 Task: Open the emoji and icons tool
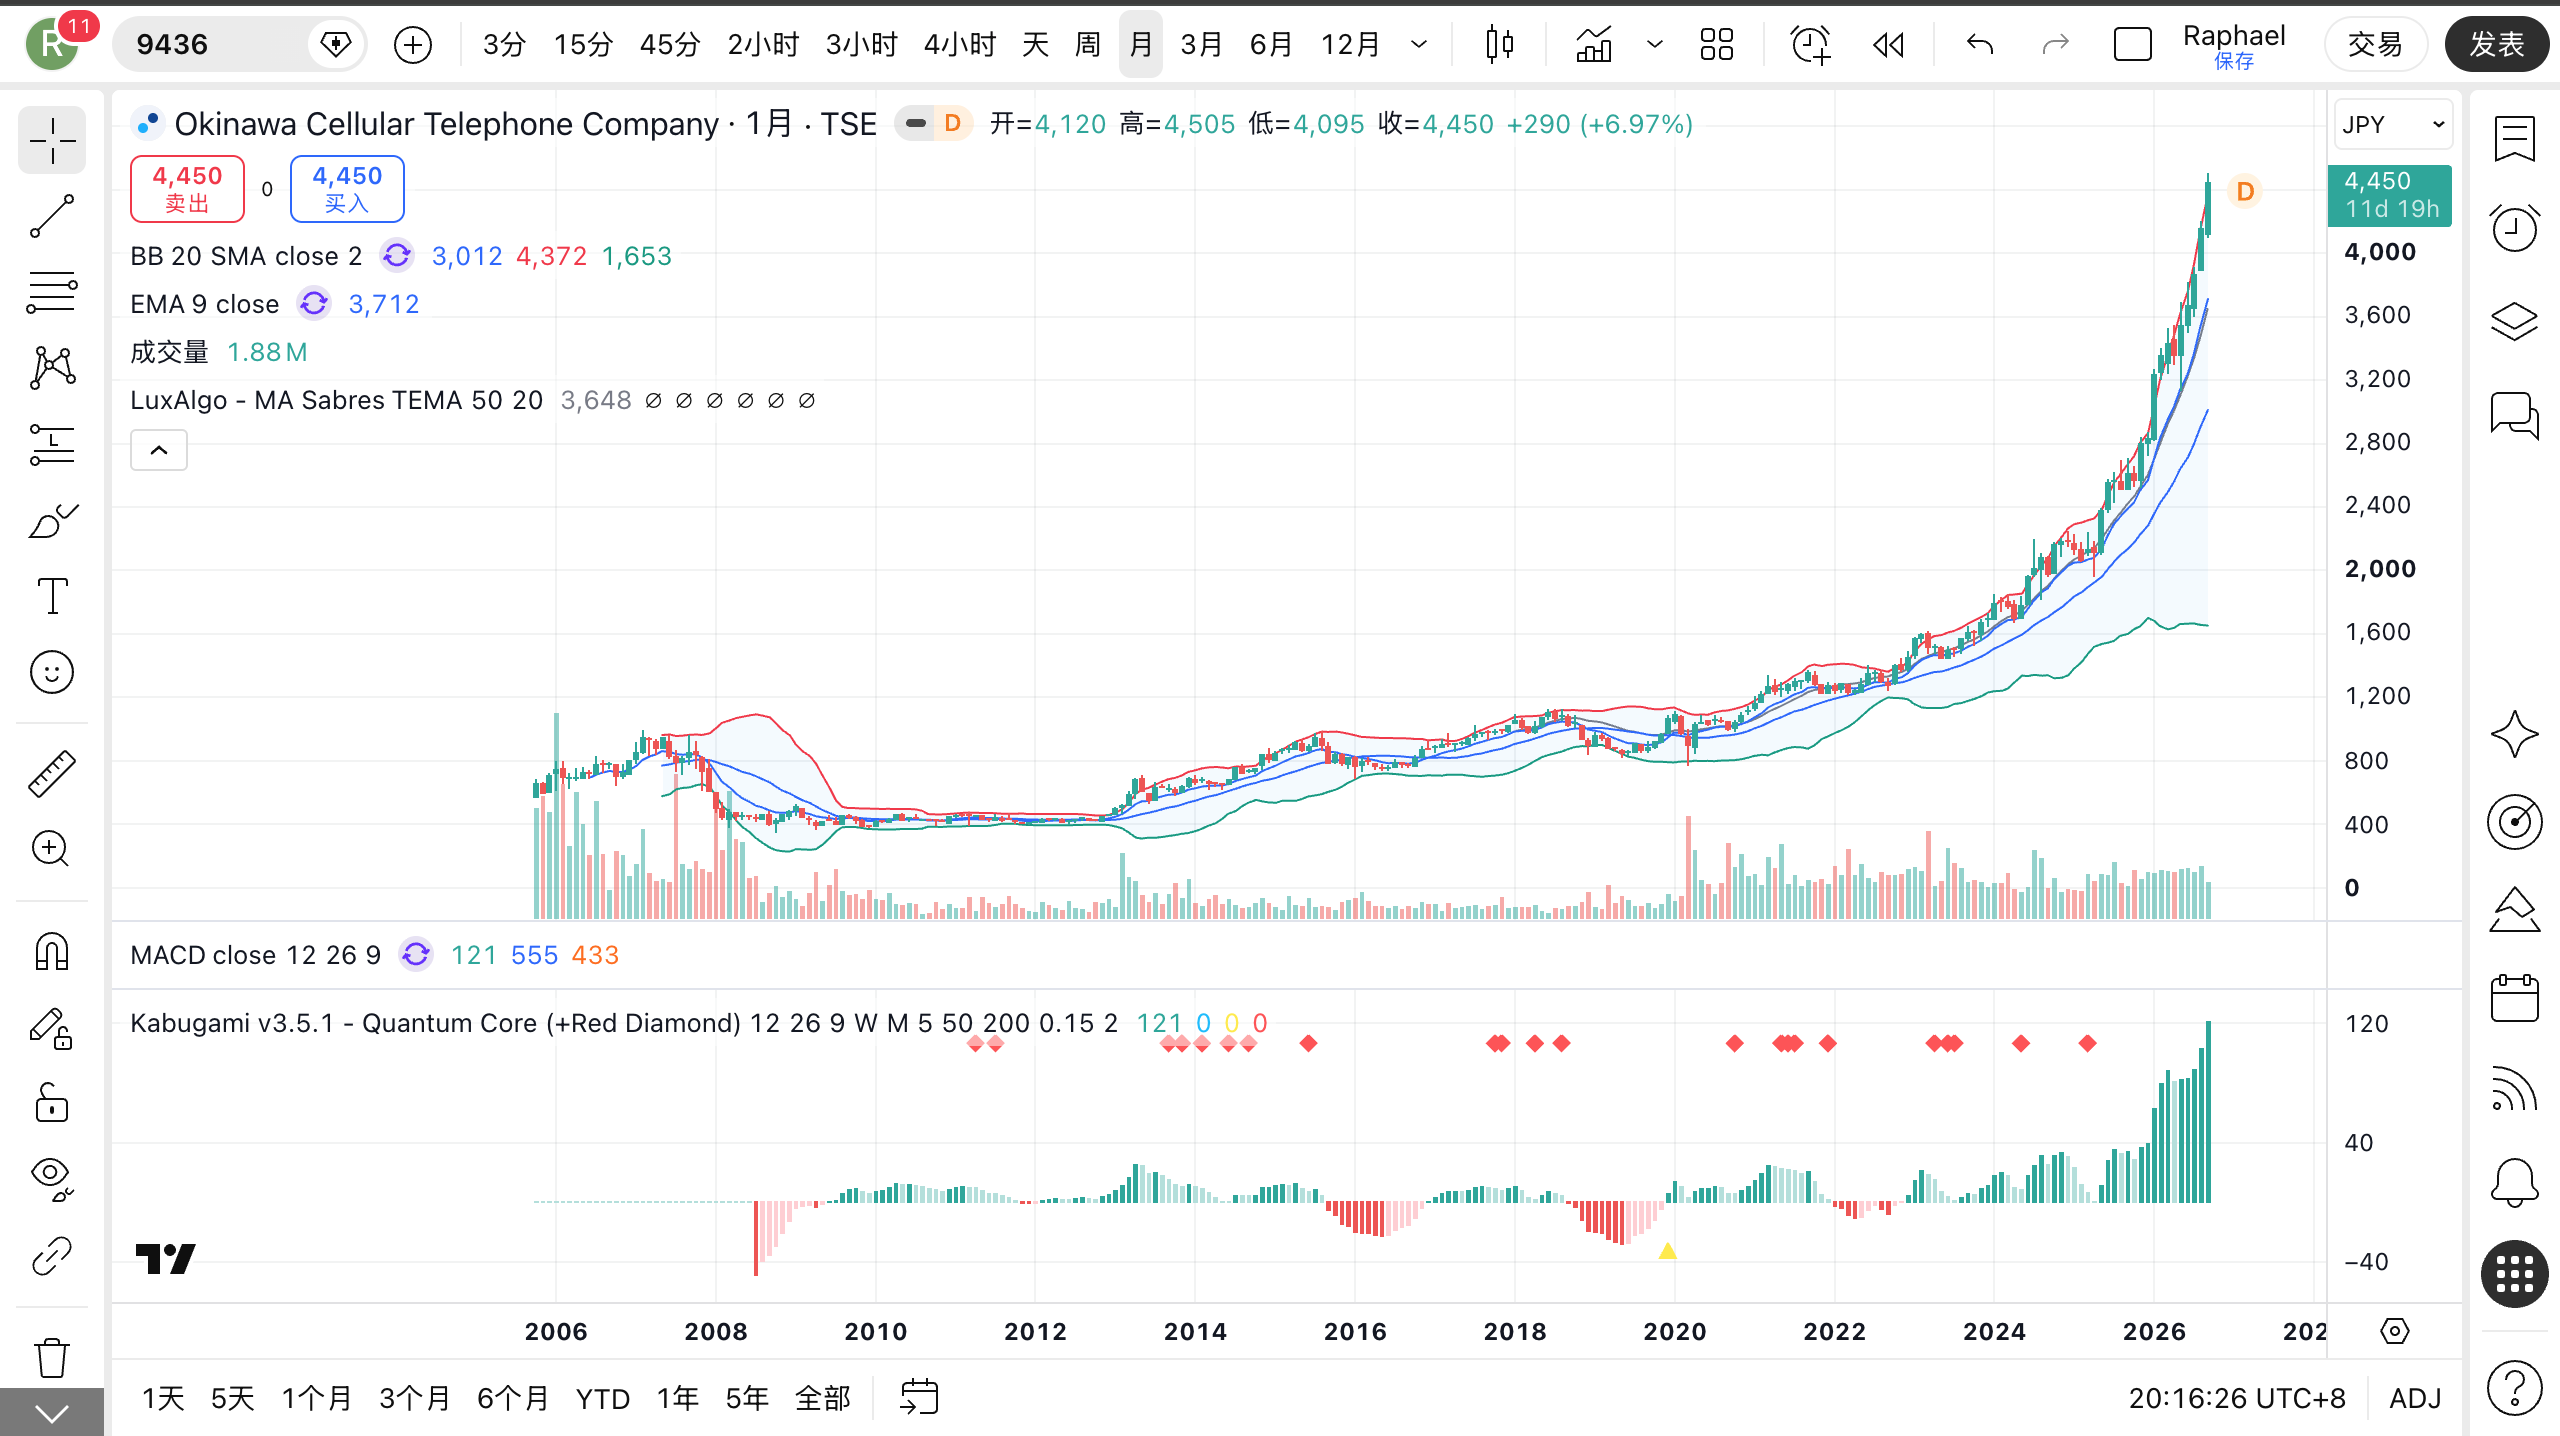pyautogui.click(x=52, y=672)
